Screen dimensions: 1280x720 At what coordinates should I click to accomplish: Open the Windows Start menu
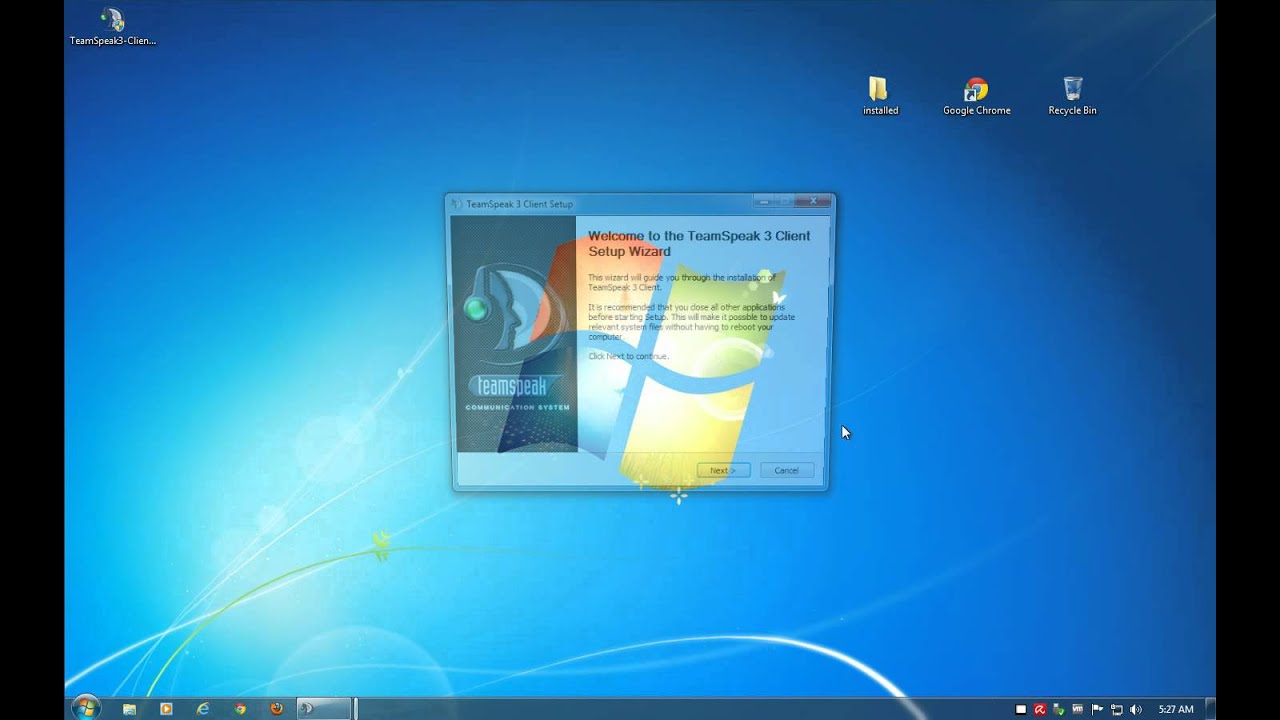coord(86,708)
